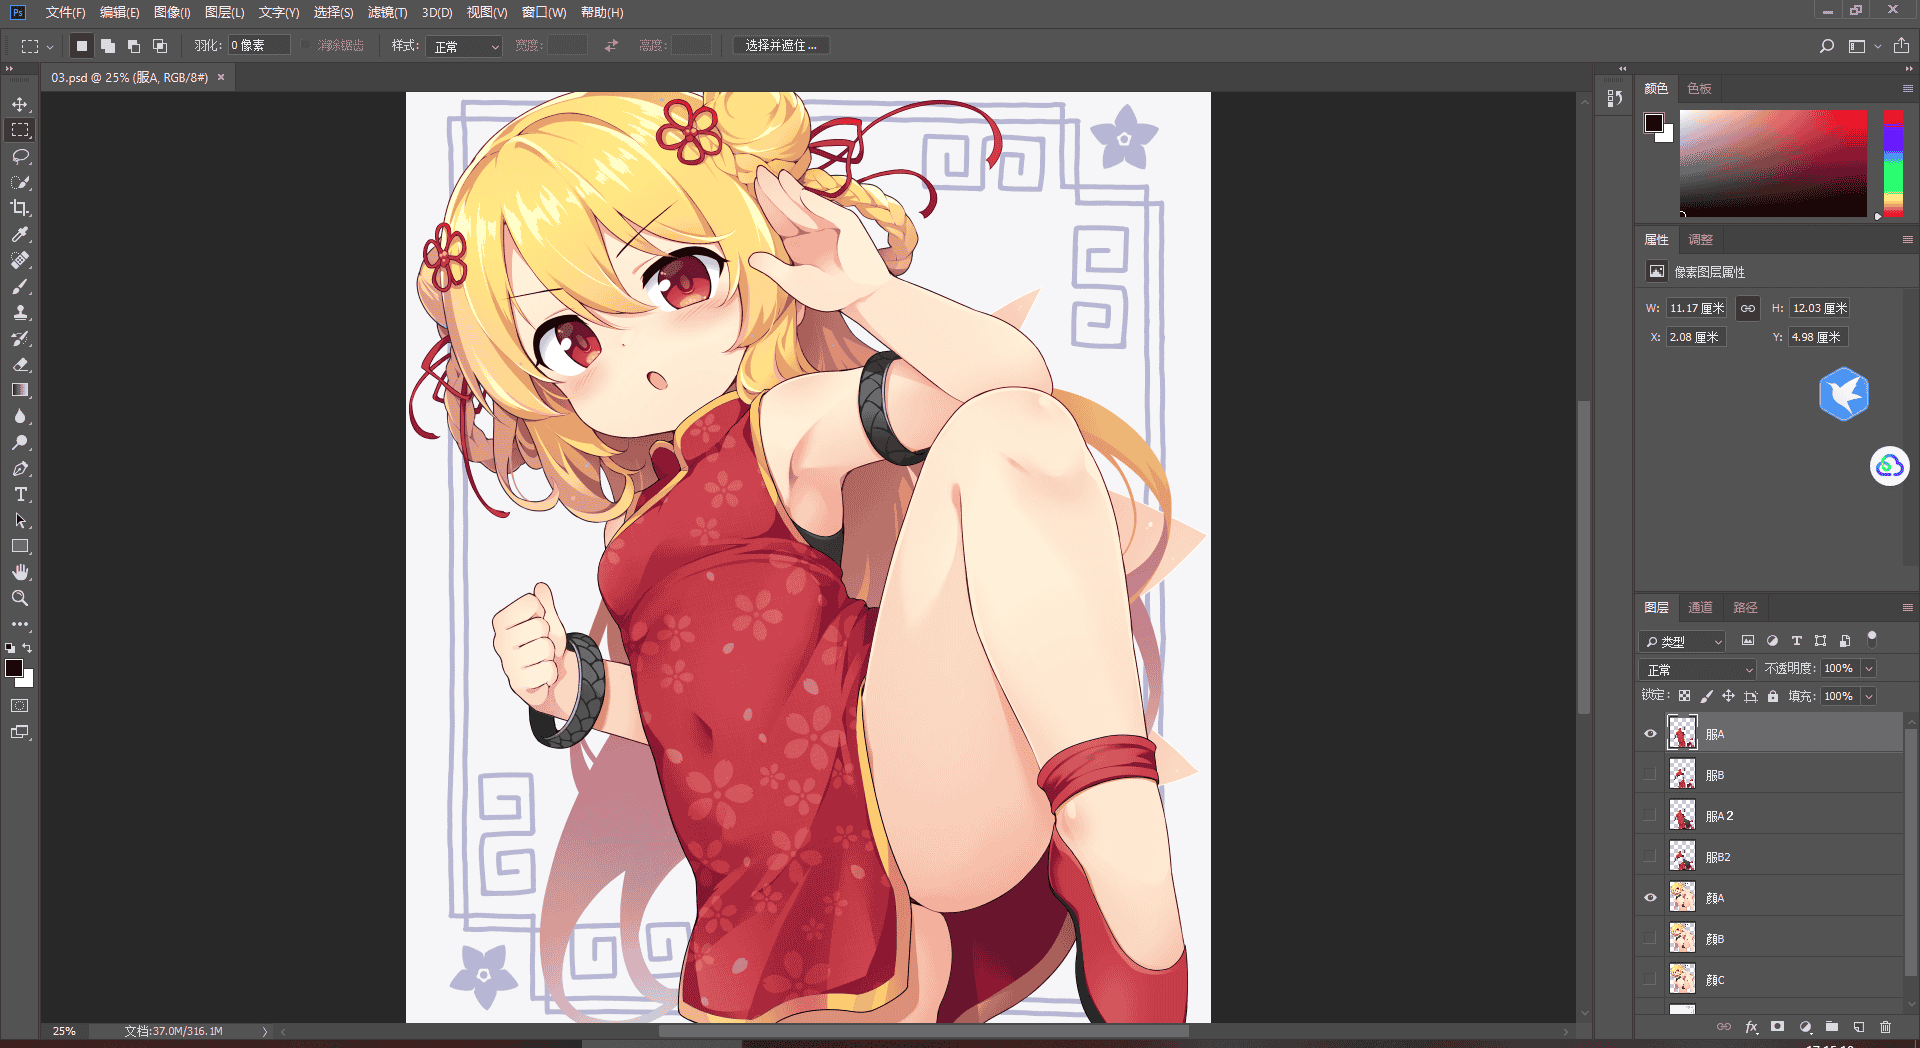
Task: Click Create new group folder icon
Action: pos(1831,1027)
